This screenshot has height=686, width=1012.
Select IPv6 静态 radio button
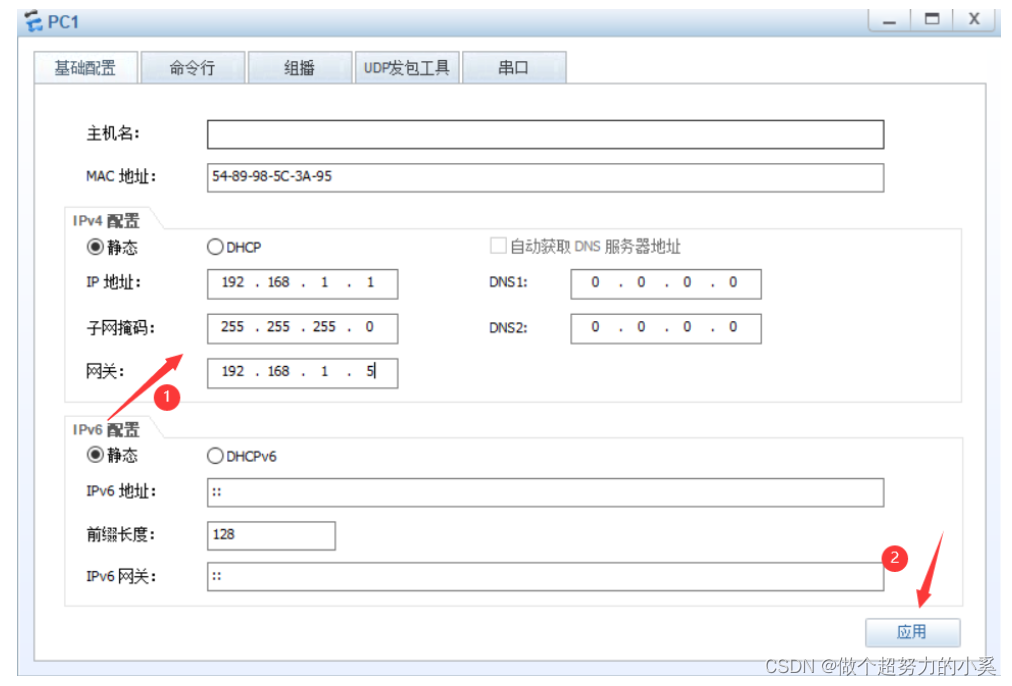click(95, 455)
